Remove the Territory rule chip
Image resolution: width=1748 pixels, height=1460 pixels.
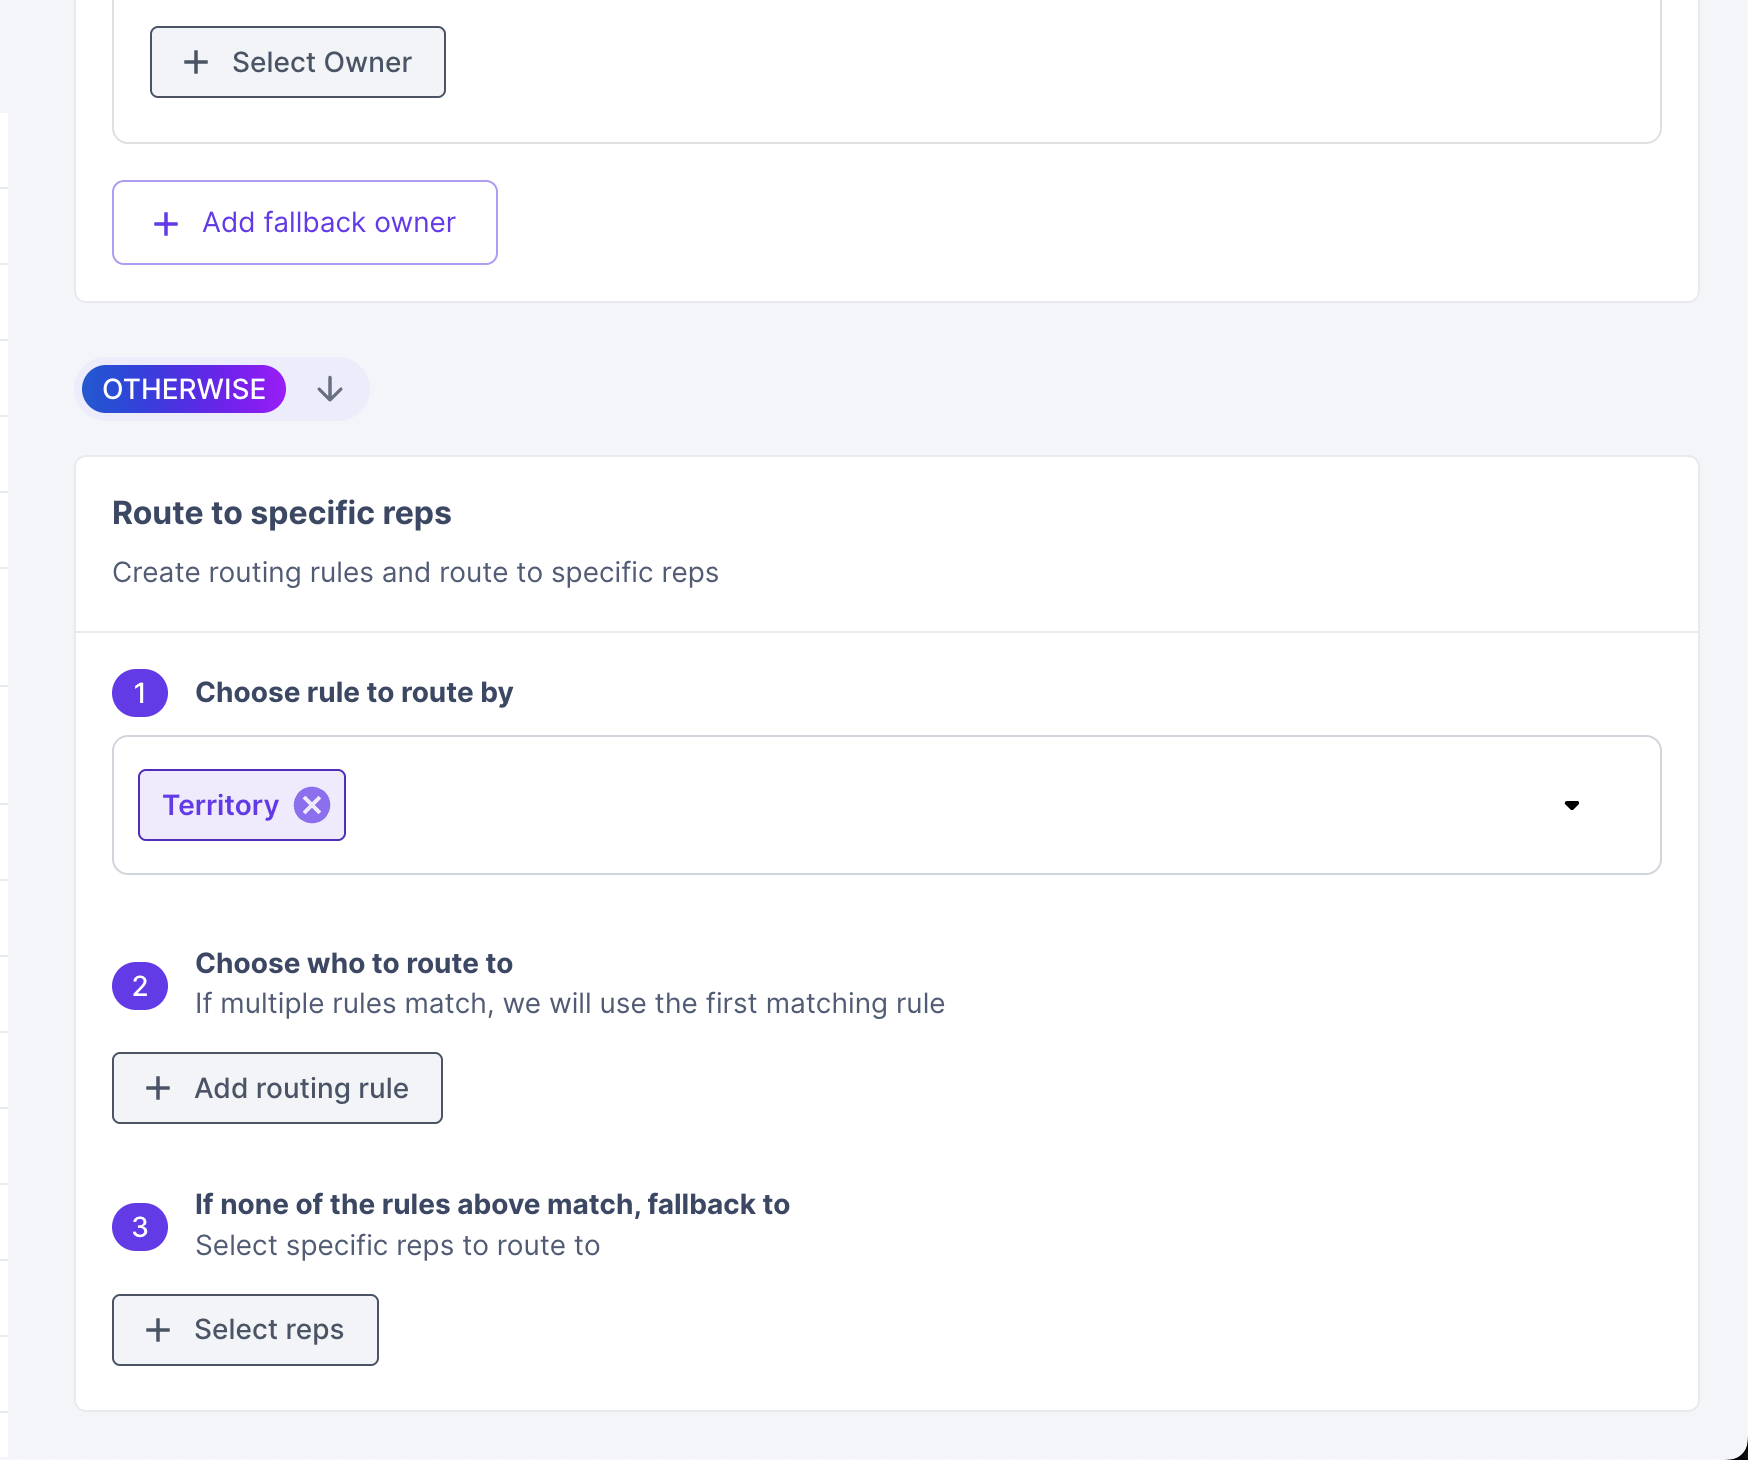pos(312,805)
